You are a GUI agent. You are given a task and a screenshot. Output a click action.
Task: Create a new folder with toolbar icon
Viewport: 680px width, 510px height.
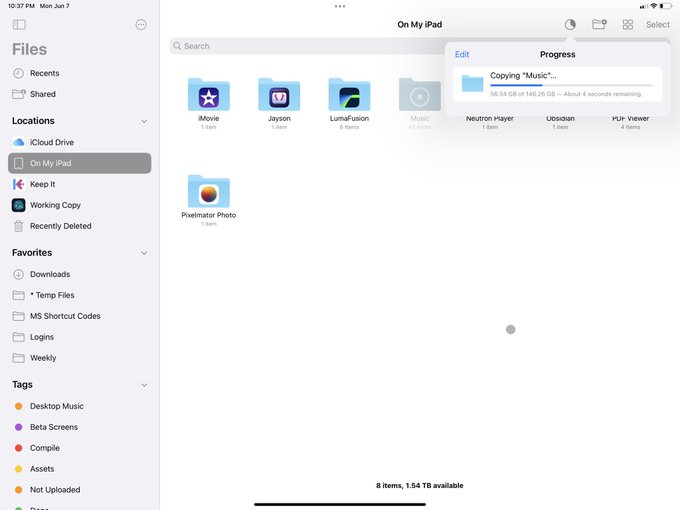tap(599, 24)
